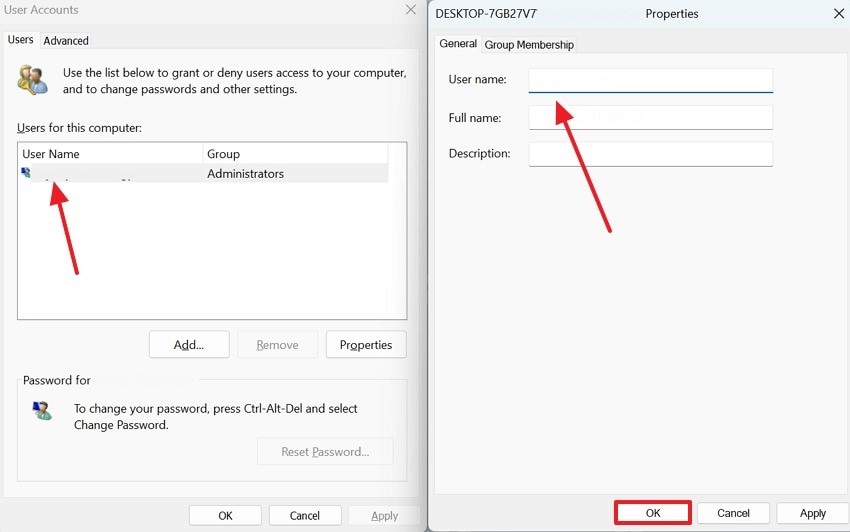This screenshot has width=850, height=532.
Task: Select the General tab in Properties
Action: (x=458, y=43)
